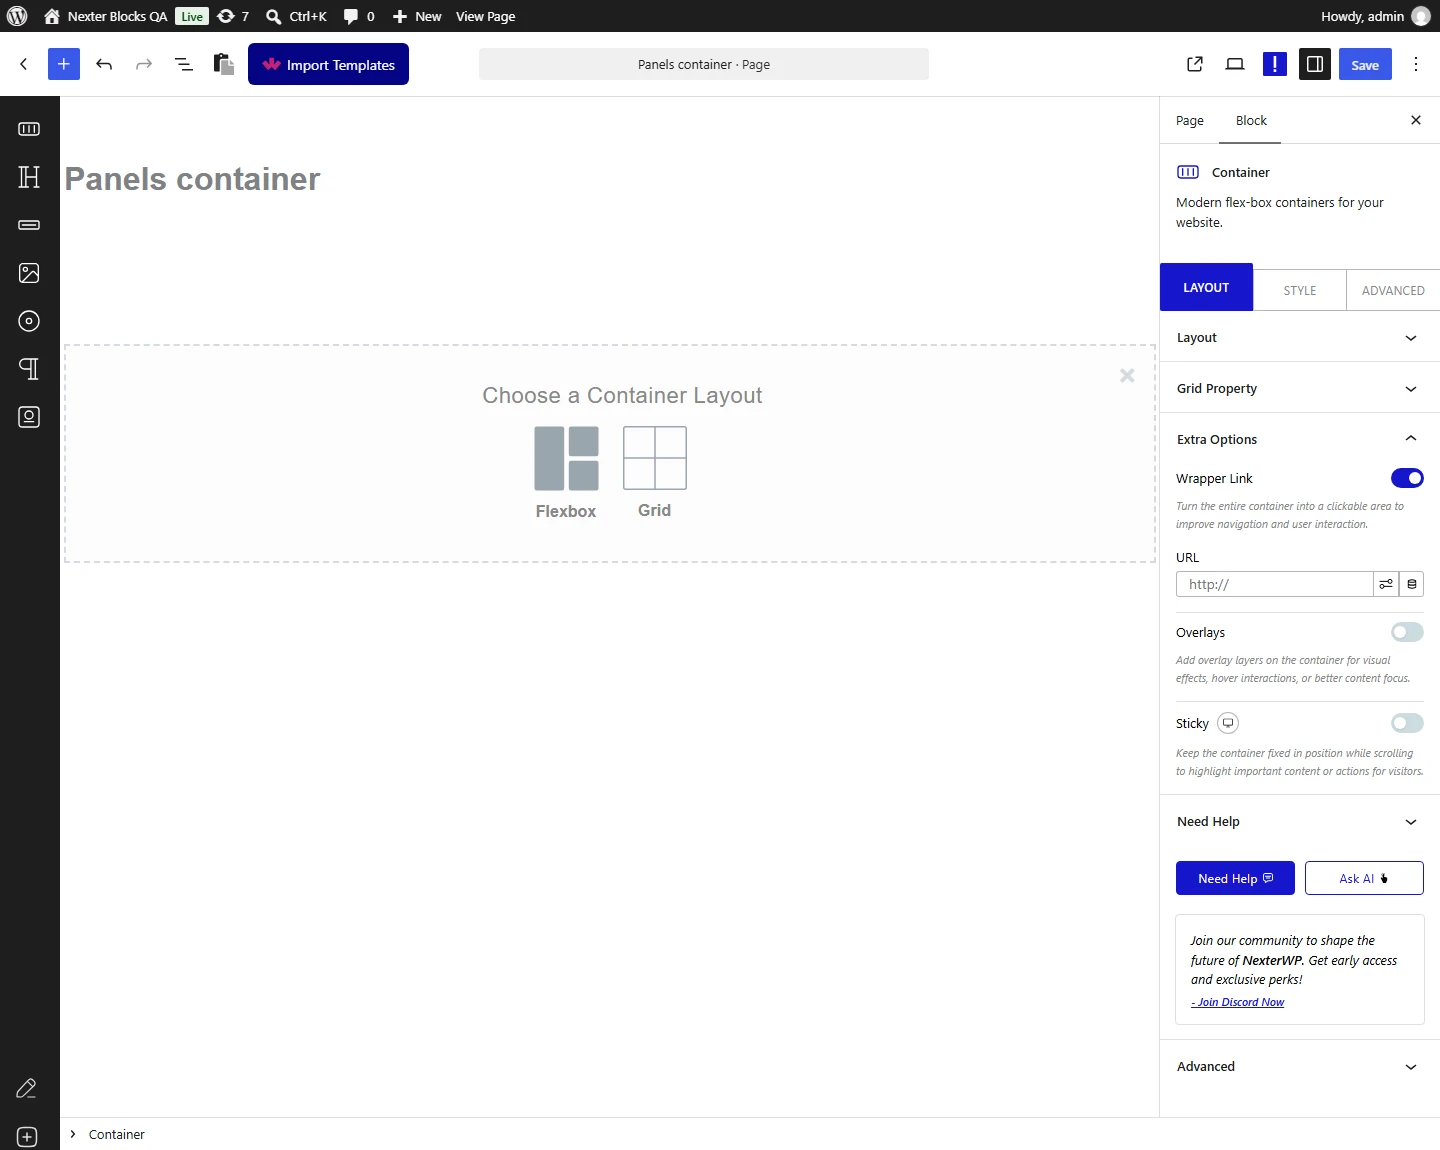This screenshot has height=1150, width=1440.
Task: Redo the last change
Action: click(x=144, y=64)
